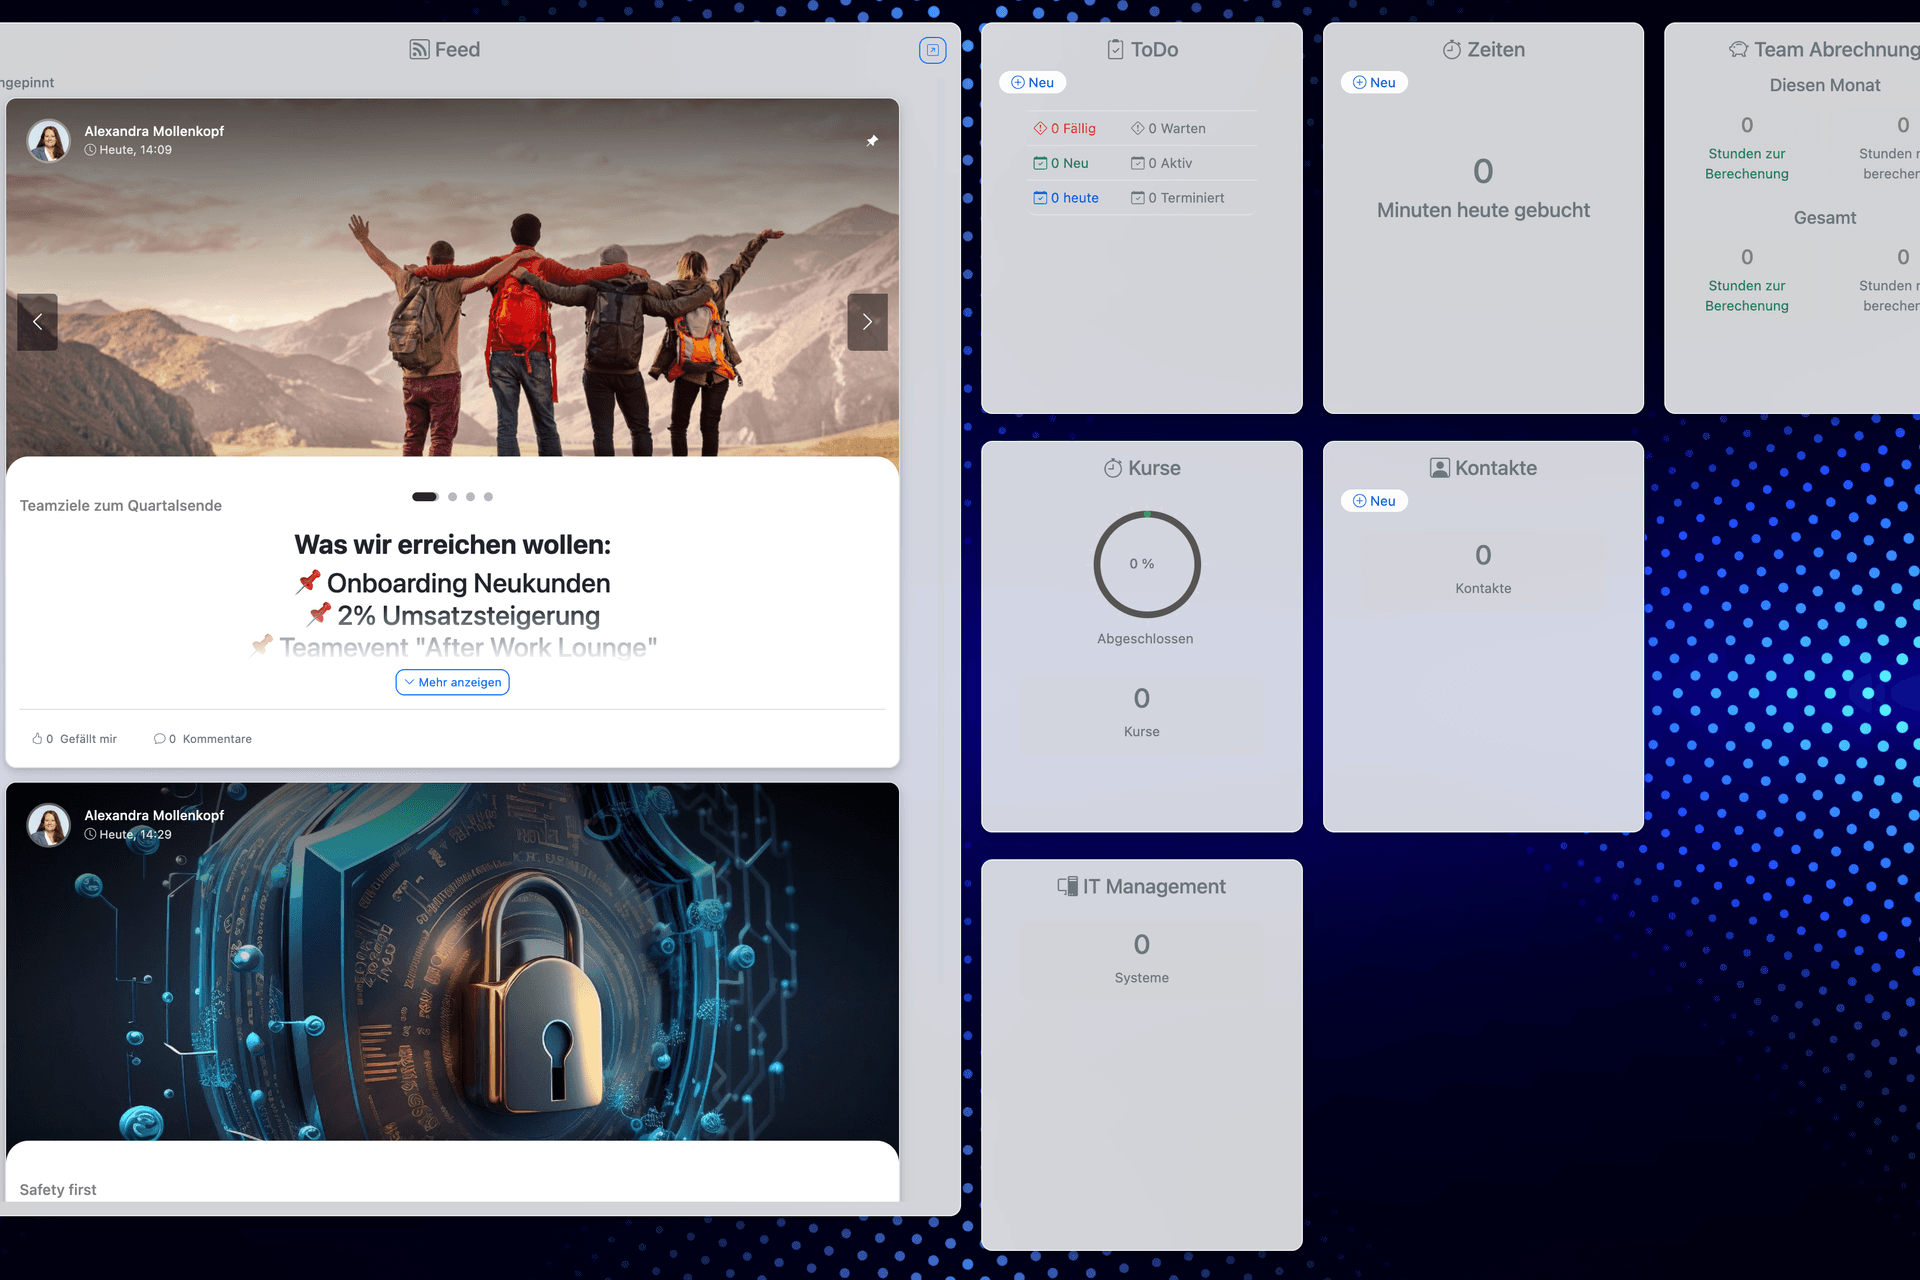Open the 0 Kontakte counter tile
Viewport: 1920px width, 1280px height.
[x=1483, y=571]
